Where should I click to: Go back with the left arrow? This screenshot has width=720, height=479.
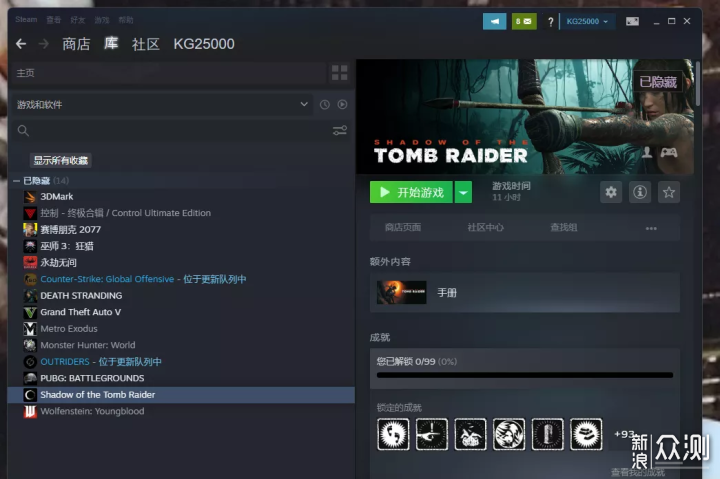click(21, 44)
